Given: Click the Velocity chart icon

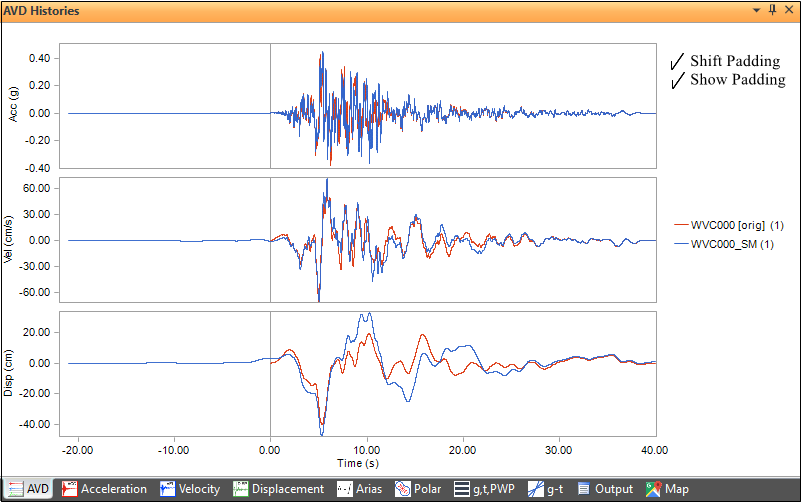Looking at the screenshot, I should coord(168,489).
